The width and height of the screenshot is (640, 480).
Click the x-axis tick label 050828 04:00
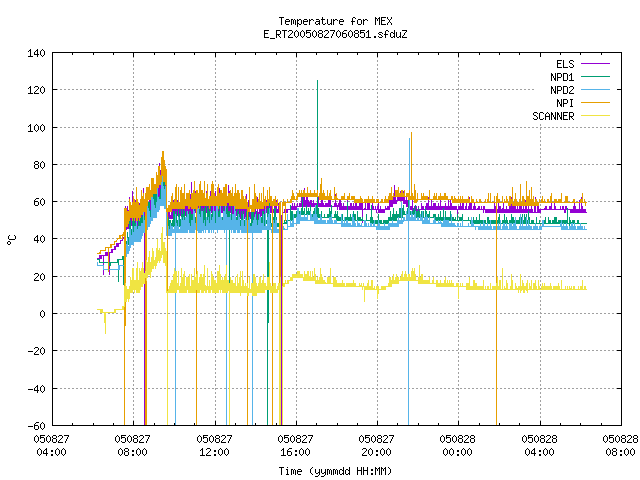pyautogui.click(x=540, y=446)
